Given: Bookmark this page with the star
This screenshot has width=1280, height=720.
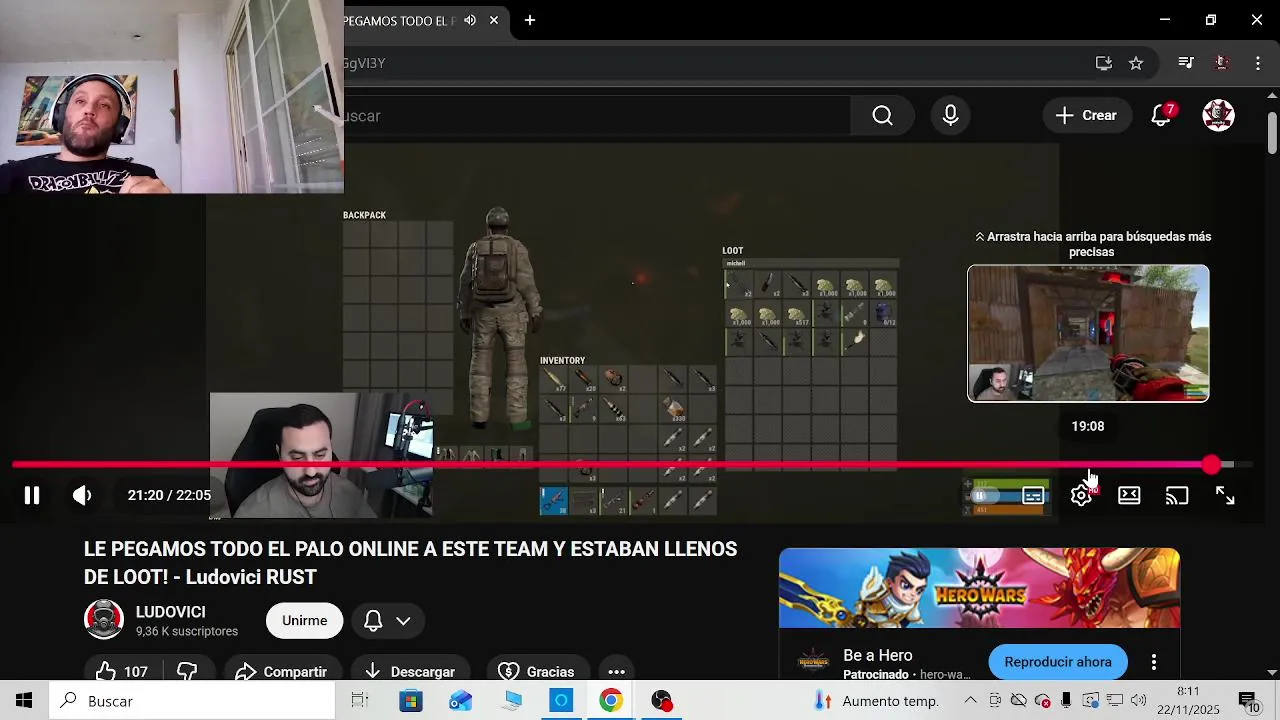Looking at the screenshot, I should click(1136, 63).
